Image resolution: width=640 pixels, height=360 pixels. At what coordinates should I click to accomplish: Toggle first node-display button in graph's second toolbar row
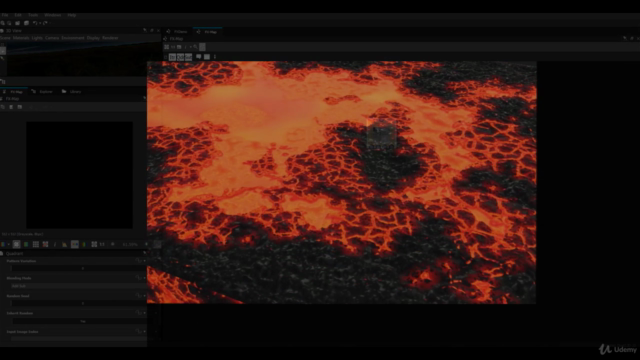[172, 57]
